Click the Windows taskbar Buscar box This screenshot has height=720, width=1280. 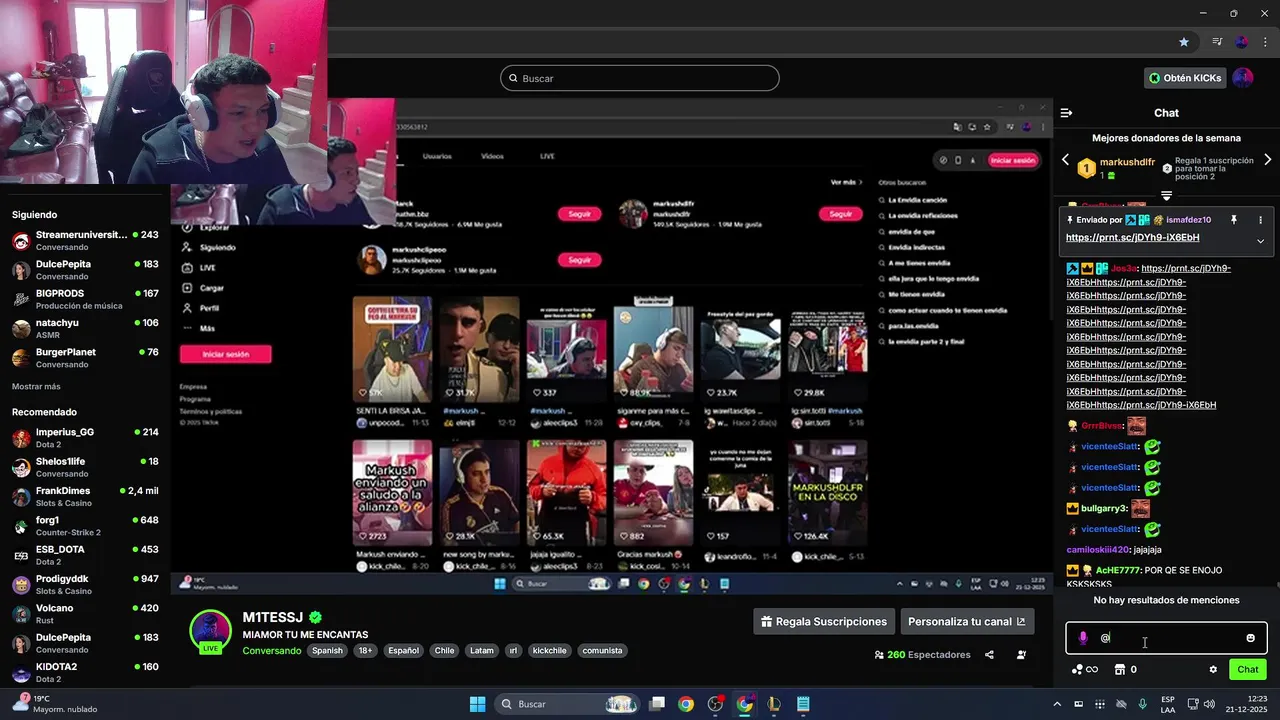click(x=568, y=704)
